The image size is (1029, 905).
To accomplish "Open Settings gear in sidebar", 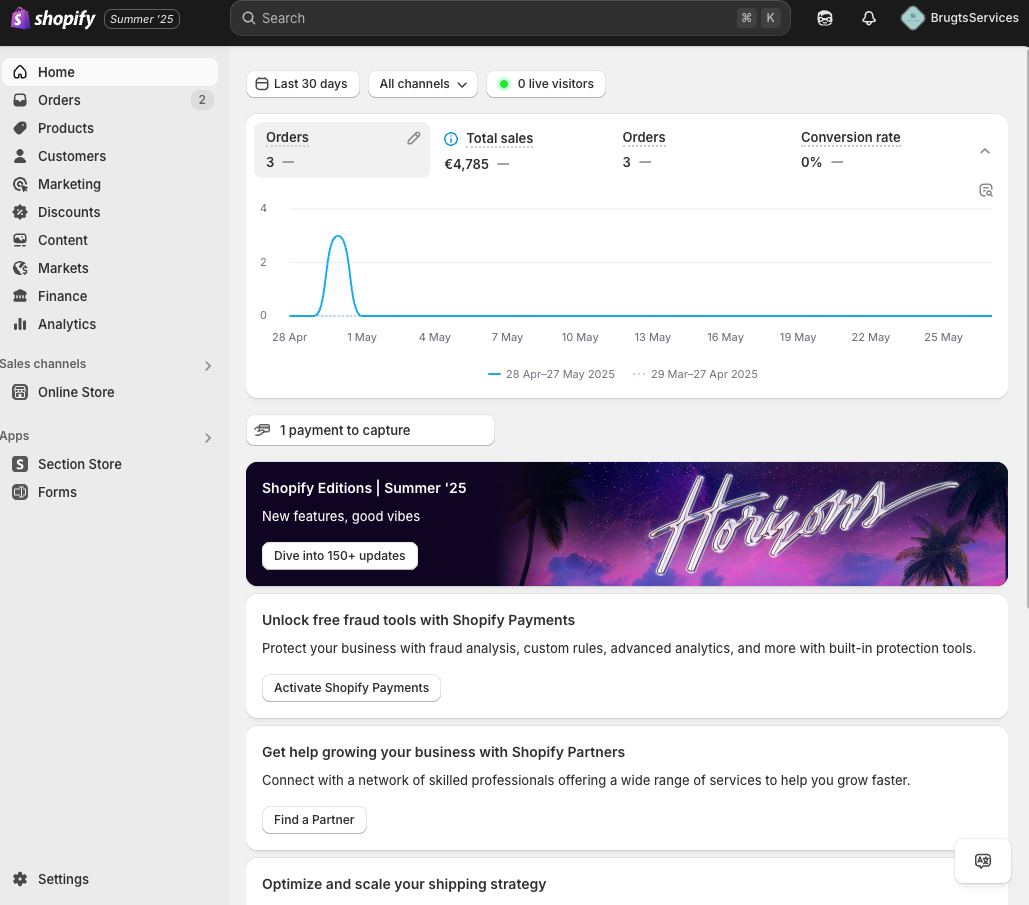I will 20,879.
